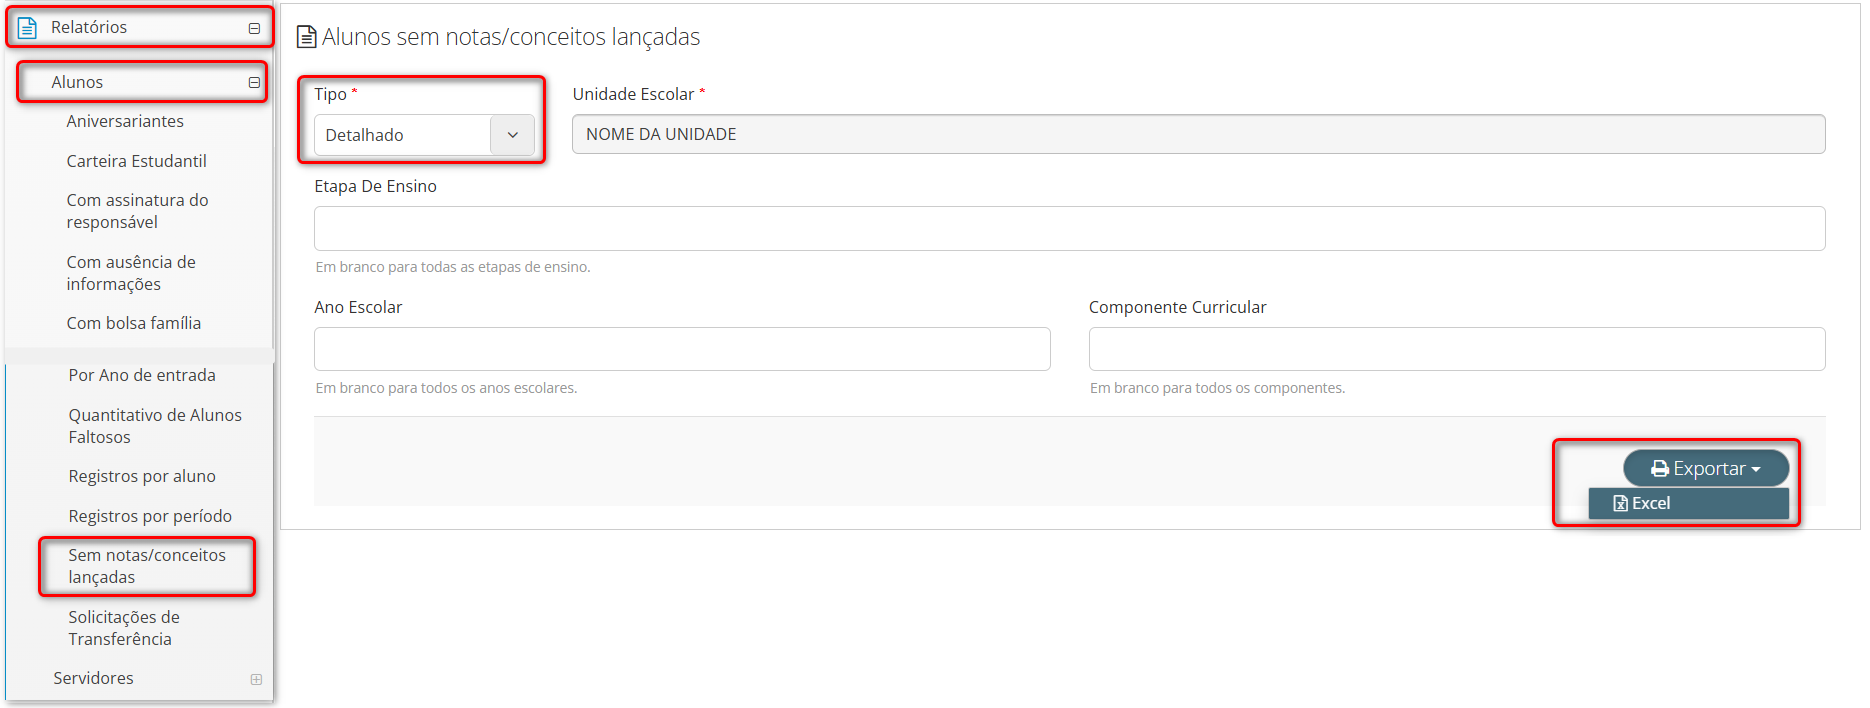Select Registros por aluno report
Viewport: 1870px width, 708px height.
(142, 476)
